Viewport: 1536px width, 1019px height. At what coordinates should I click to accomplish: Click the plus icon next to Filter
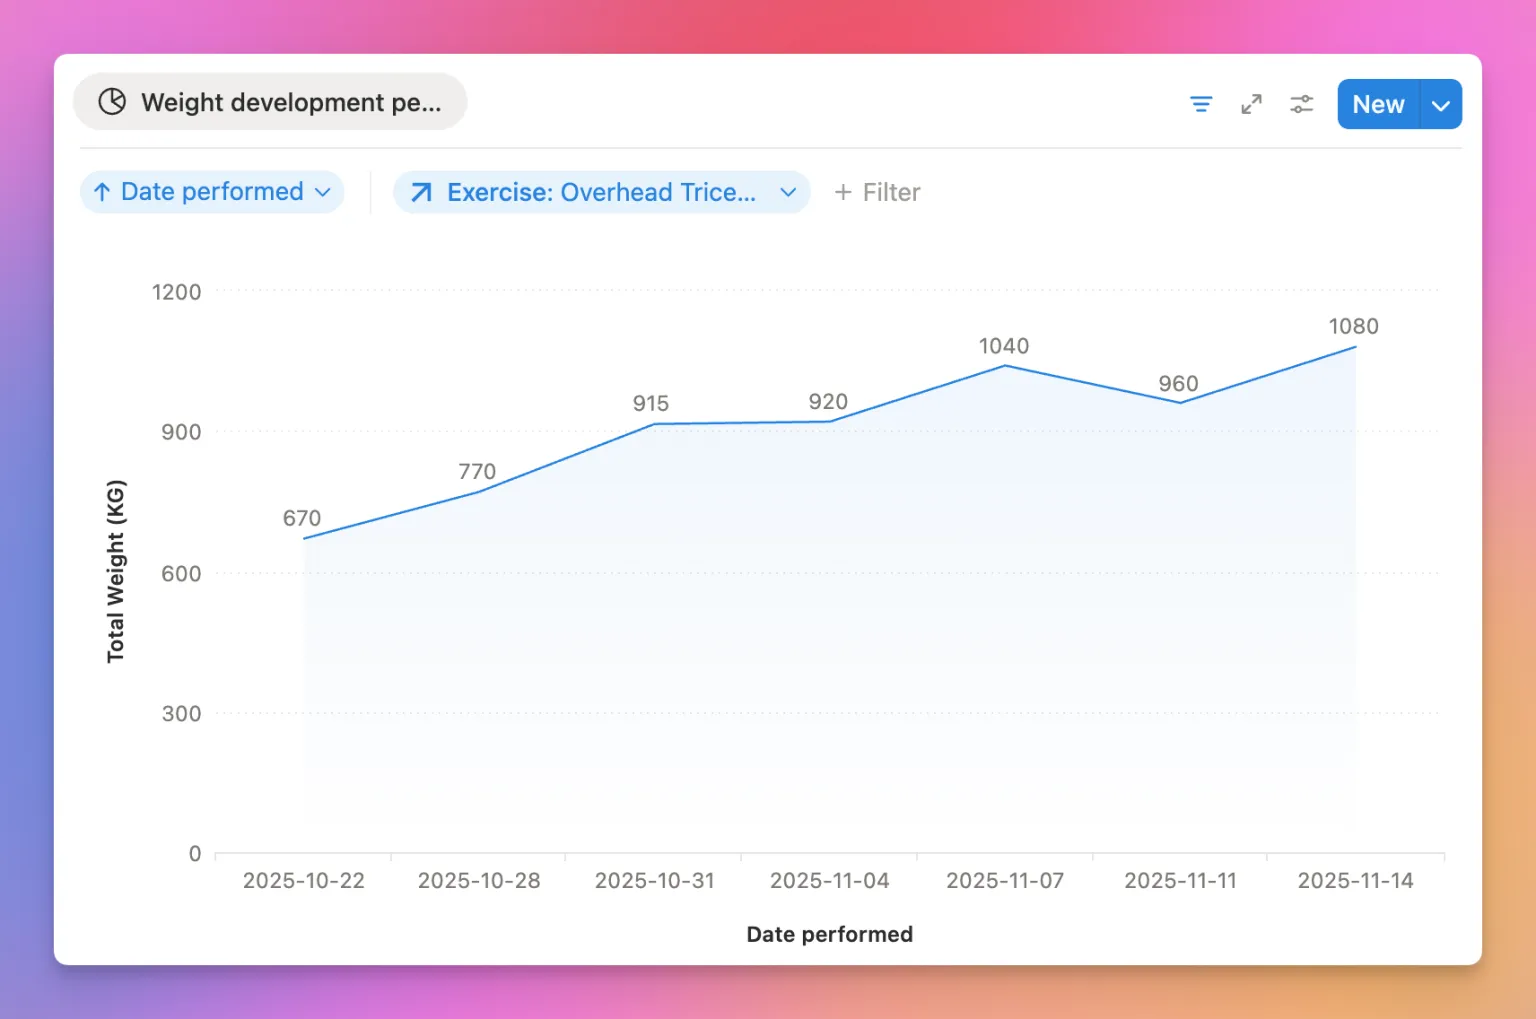843,192
